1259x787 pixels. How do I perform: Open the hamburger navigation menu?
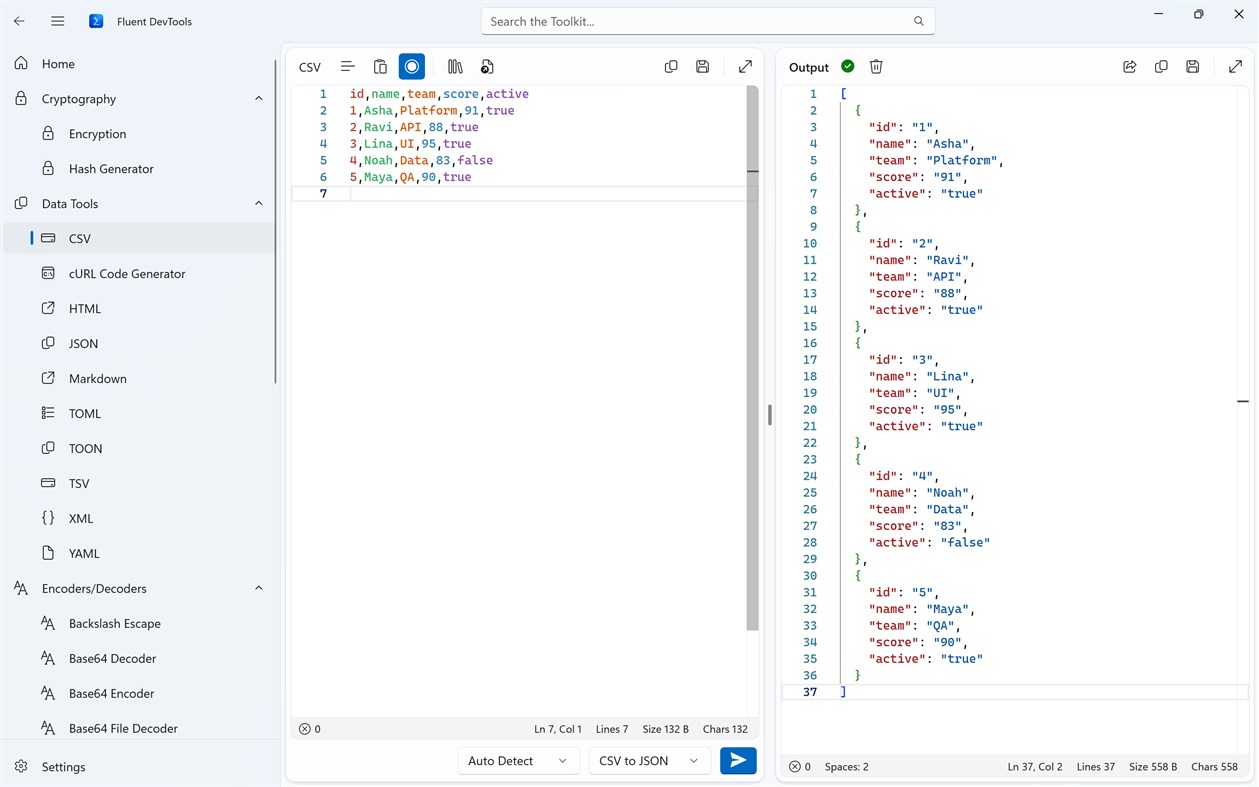(58, 21)
